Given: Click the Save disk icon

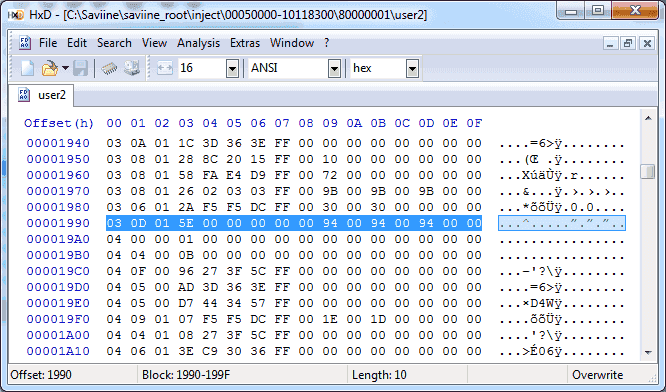Looking at the screenshot, I should 80,68.
